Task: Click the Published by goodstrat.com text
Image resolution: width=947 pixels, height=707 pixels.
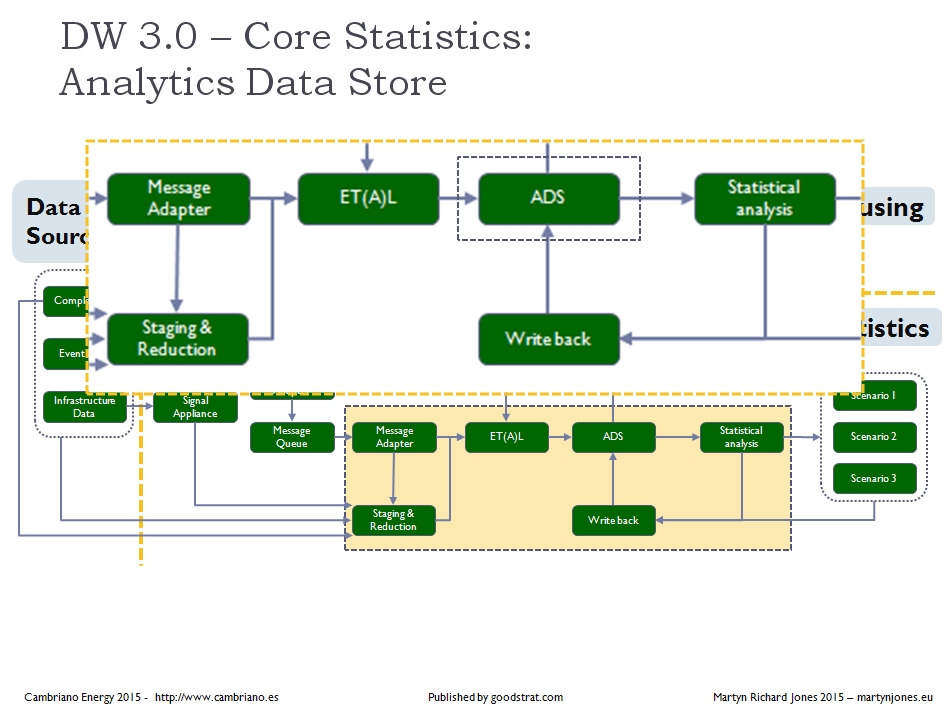Action: coord(495,697)
